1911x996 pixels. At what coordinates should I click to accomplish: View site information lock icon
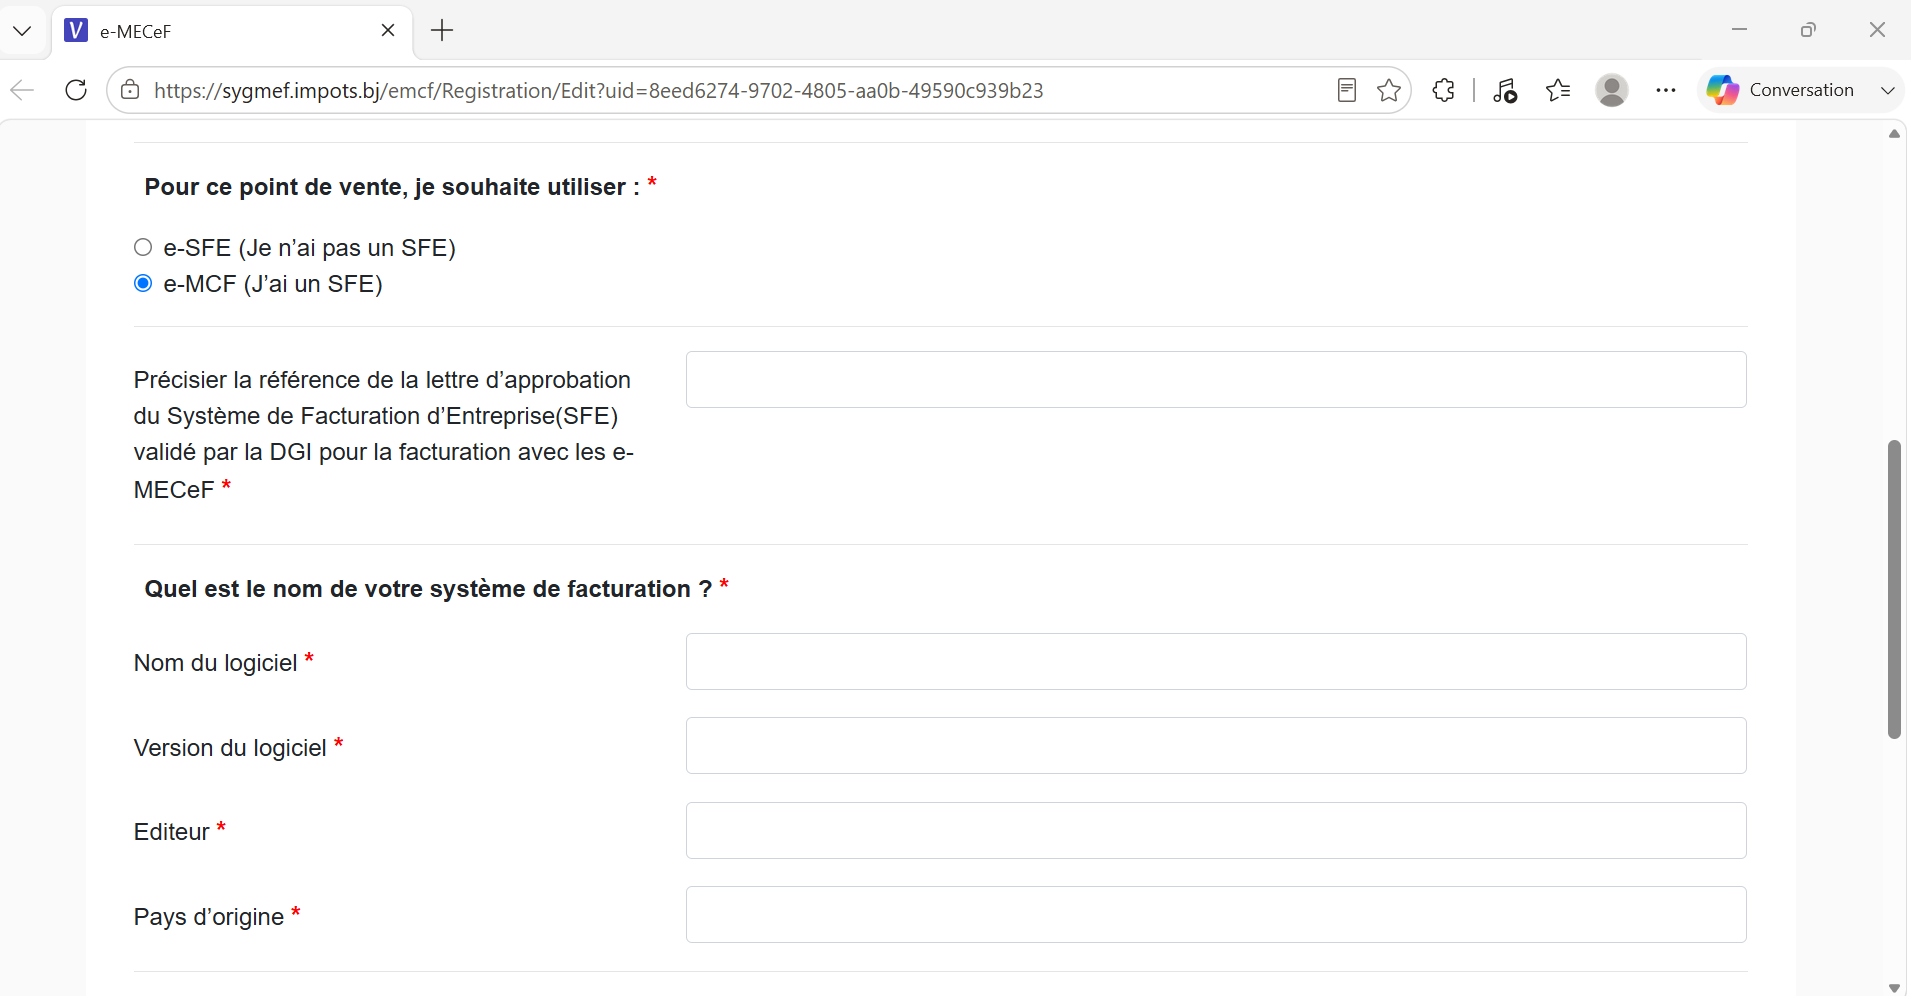click(130, 90)
